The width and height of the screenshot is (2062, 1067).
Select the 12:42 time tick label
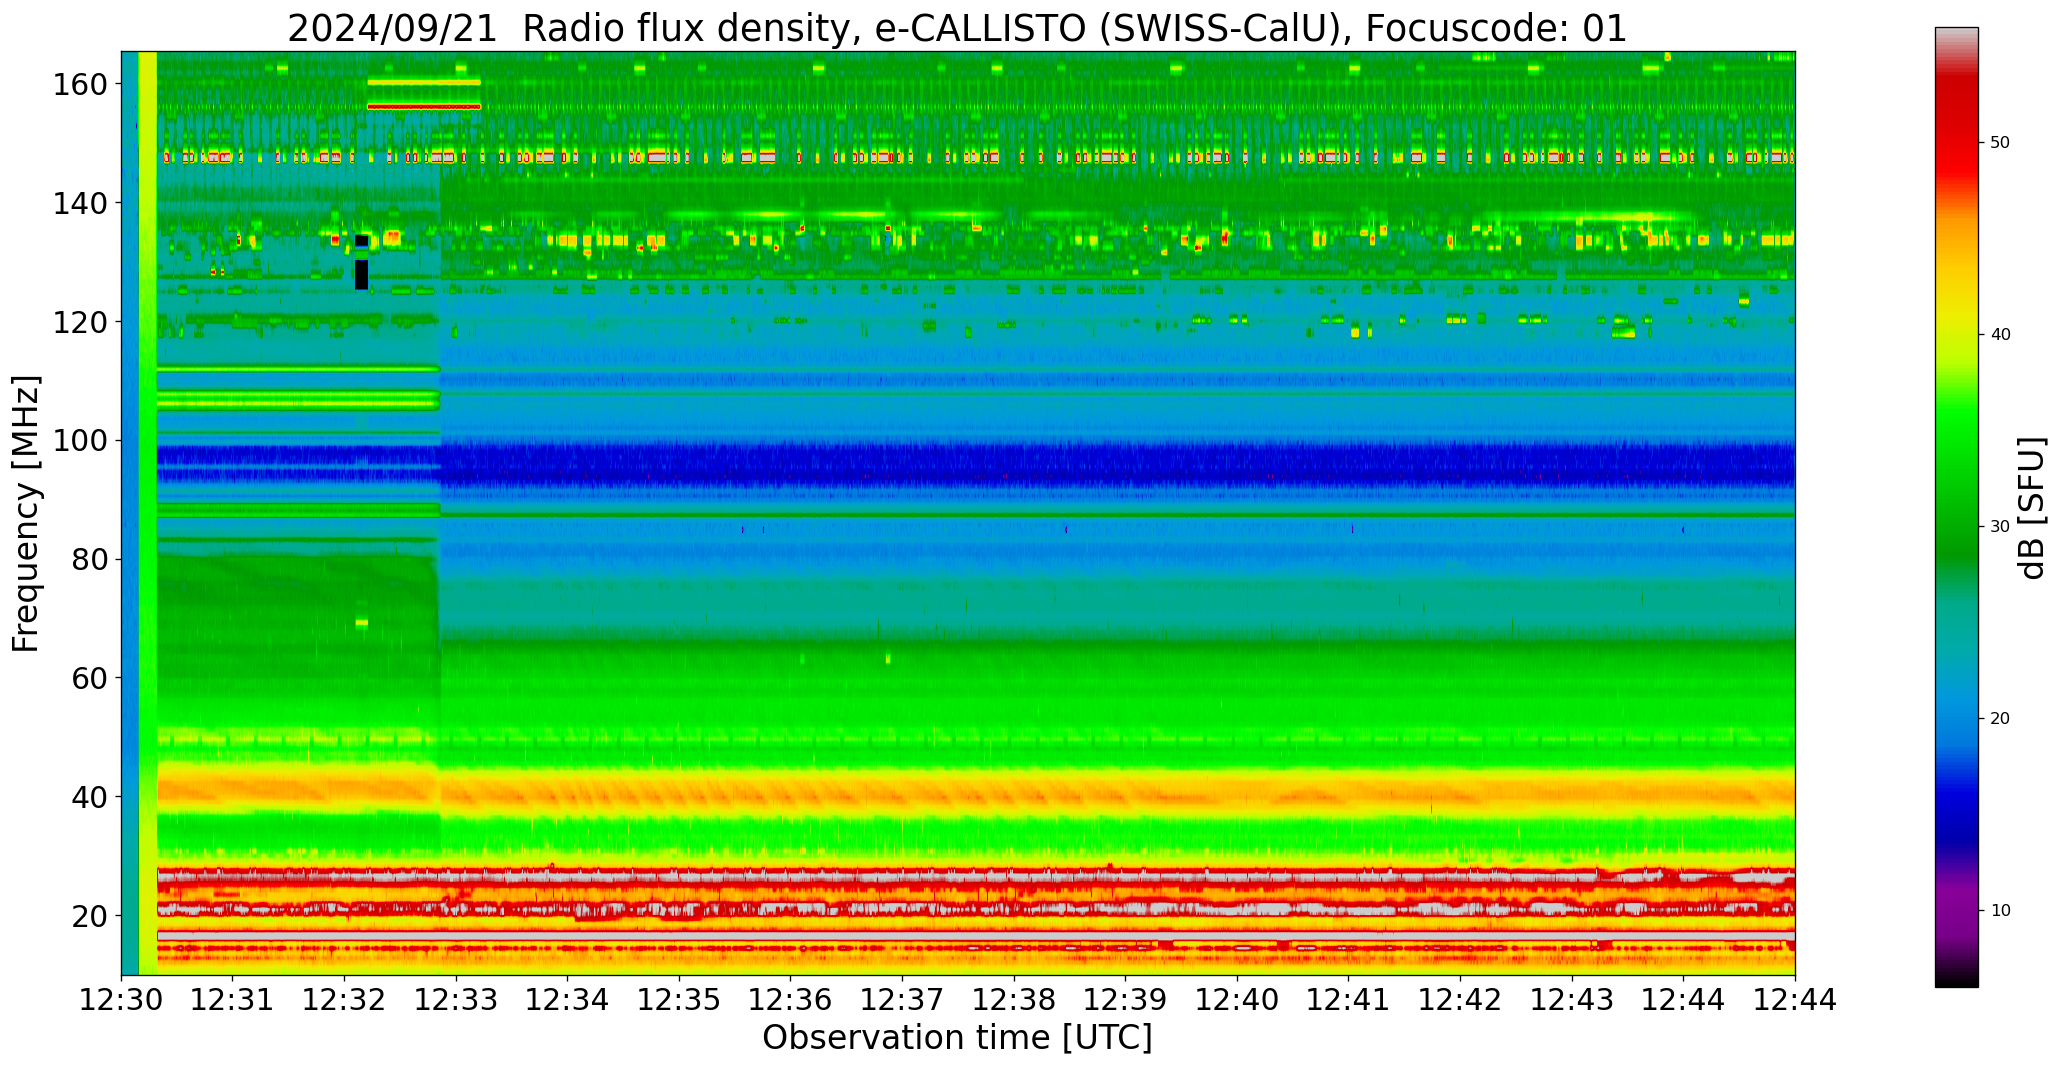coord(1460,1000)
